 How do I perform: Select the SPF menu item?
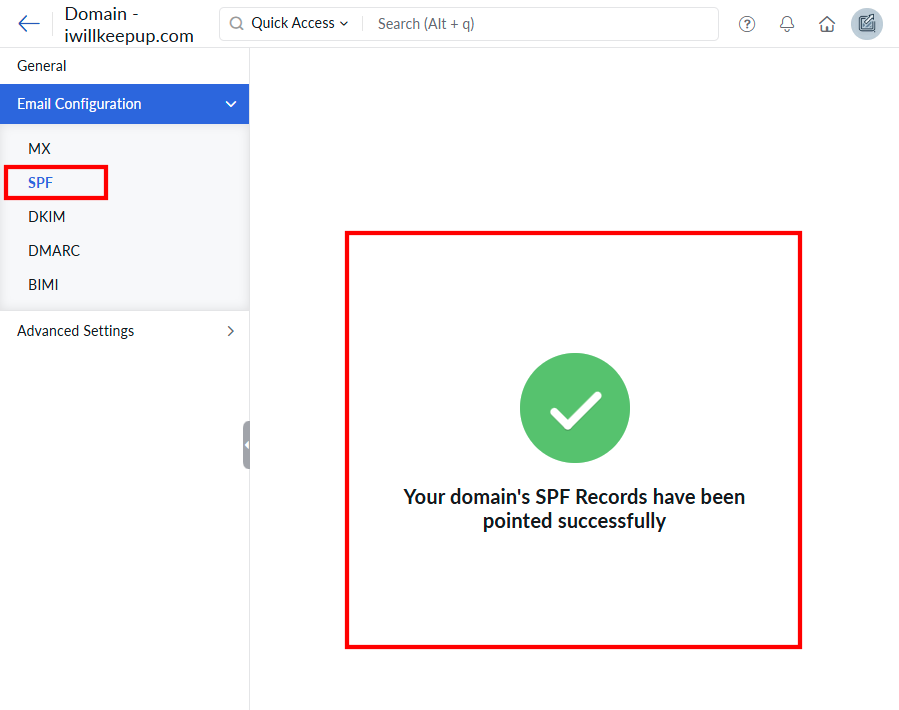click(40, 183)
